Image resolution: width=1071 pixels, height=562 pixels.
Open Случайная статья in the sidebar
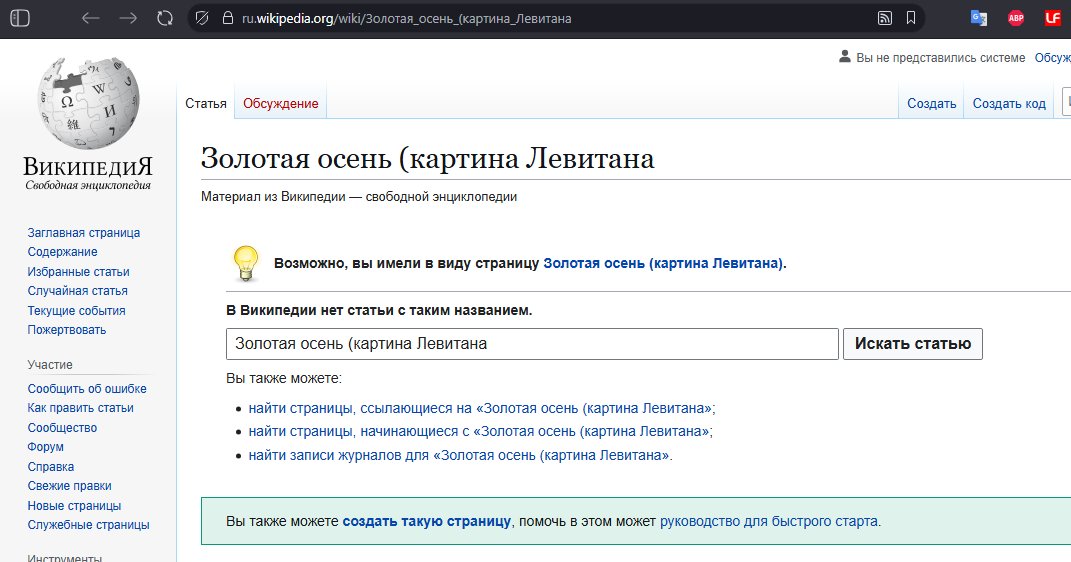pos(78,291)
